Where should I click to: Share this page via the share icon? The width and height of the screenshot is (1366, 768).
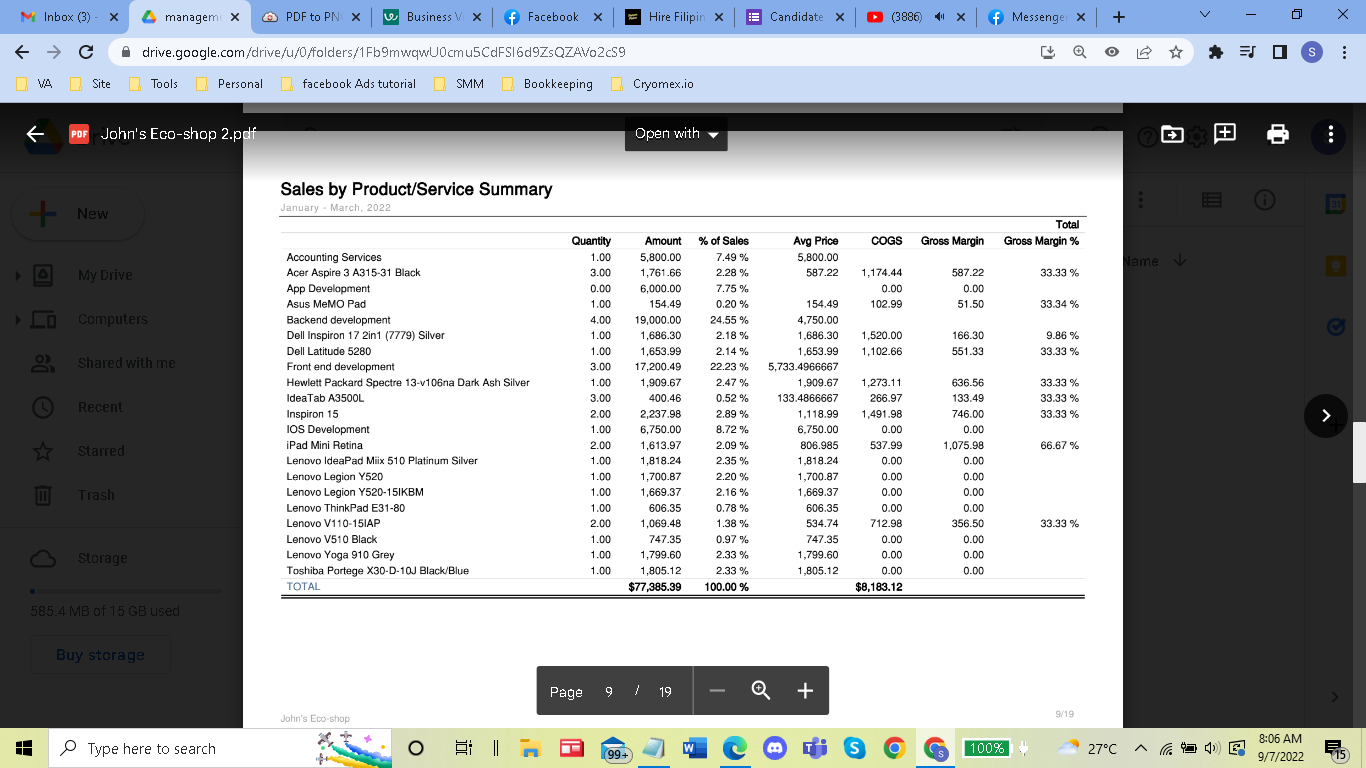pyautogui.click(x=1144, y=52)
